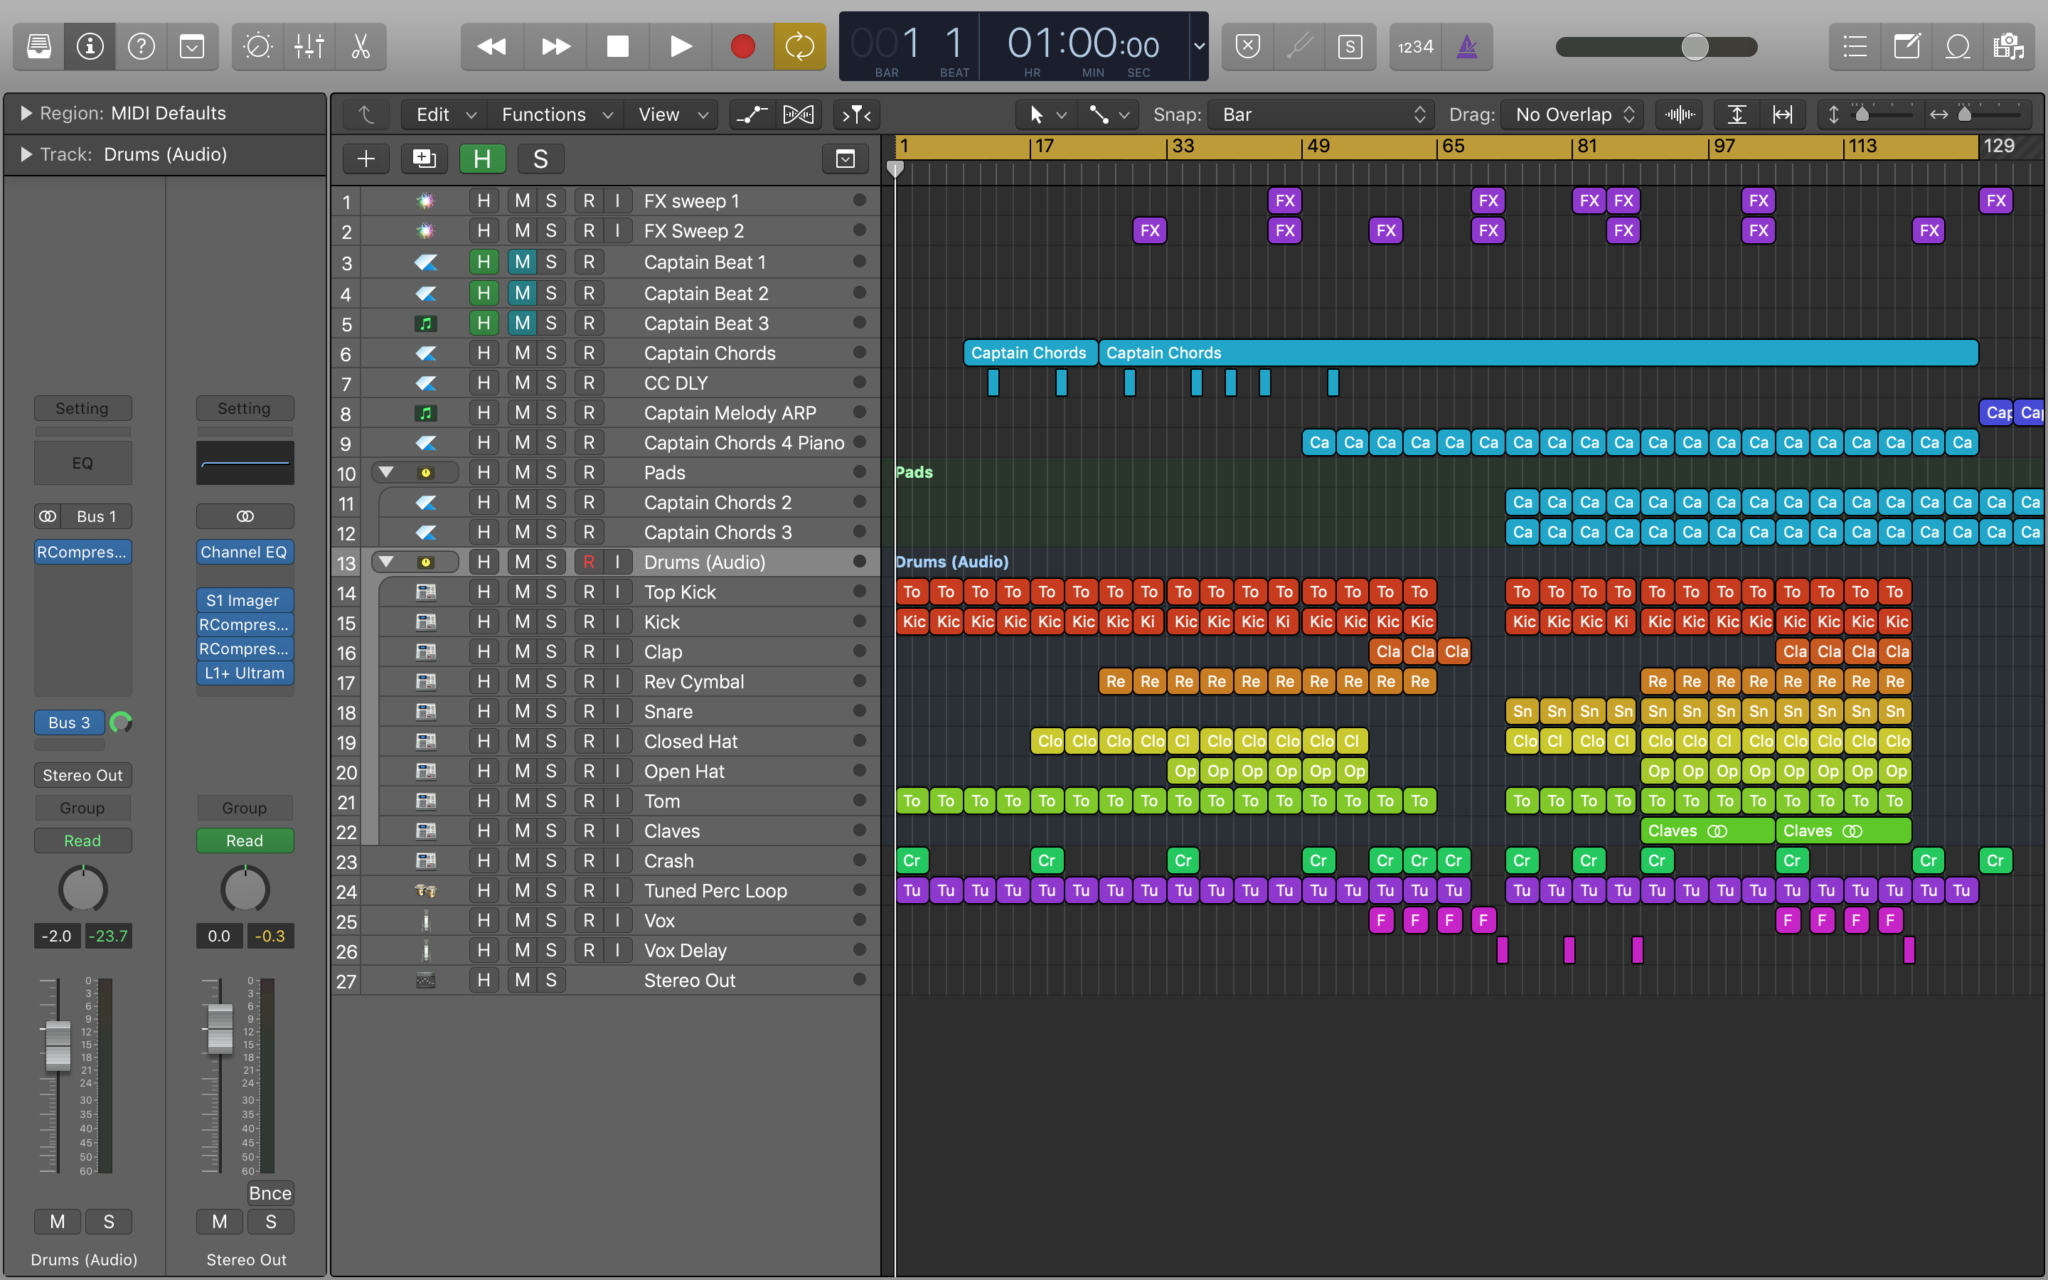Open the Mixer faders icon
The width and height of the screenshot is (2048, 1280).
[309, 46]
